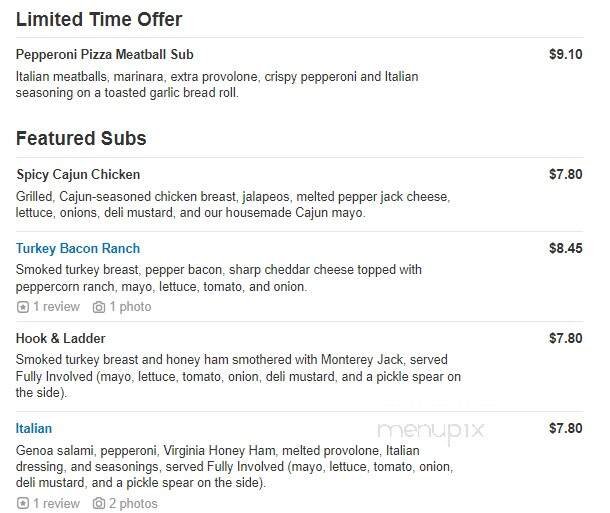Open the Italian sub link
Screen dimensions: 610x513
(x=34, y=429)
